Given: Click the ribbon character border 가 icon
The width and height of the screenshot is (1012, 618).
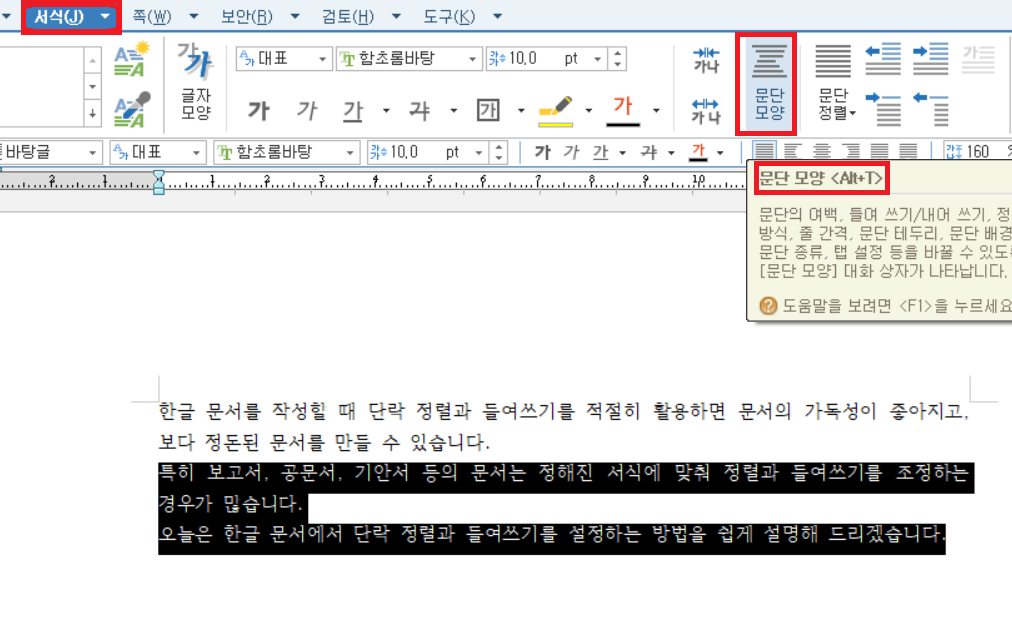Looking at the screenshot, I should pyautogui.click(x=488, y=110).
